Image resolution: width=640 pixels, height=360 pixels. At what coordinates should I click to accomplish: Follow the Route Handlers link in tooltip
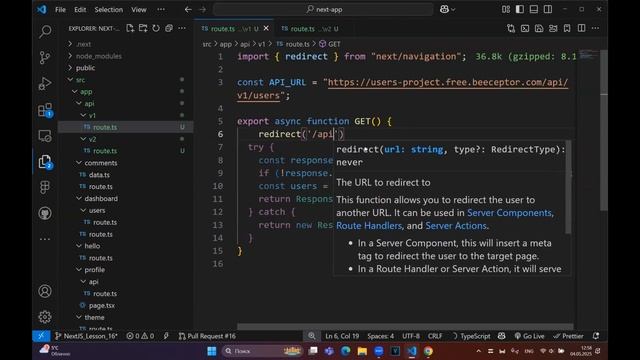pos(369,226)
